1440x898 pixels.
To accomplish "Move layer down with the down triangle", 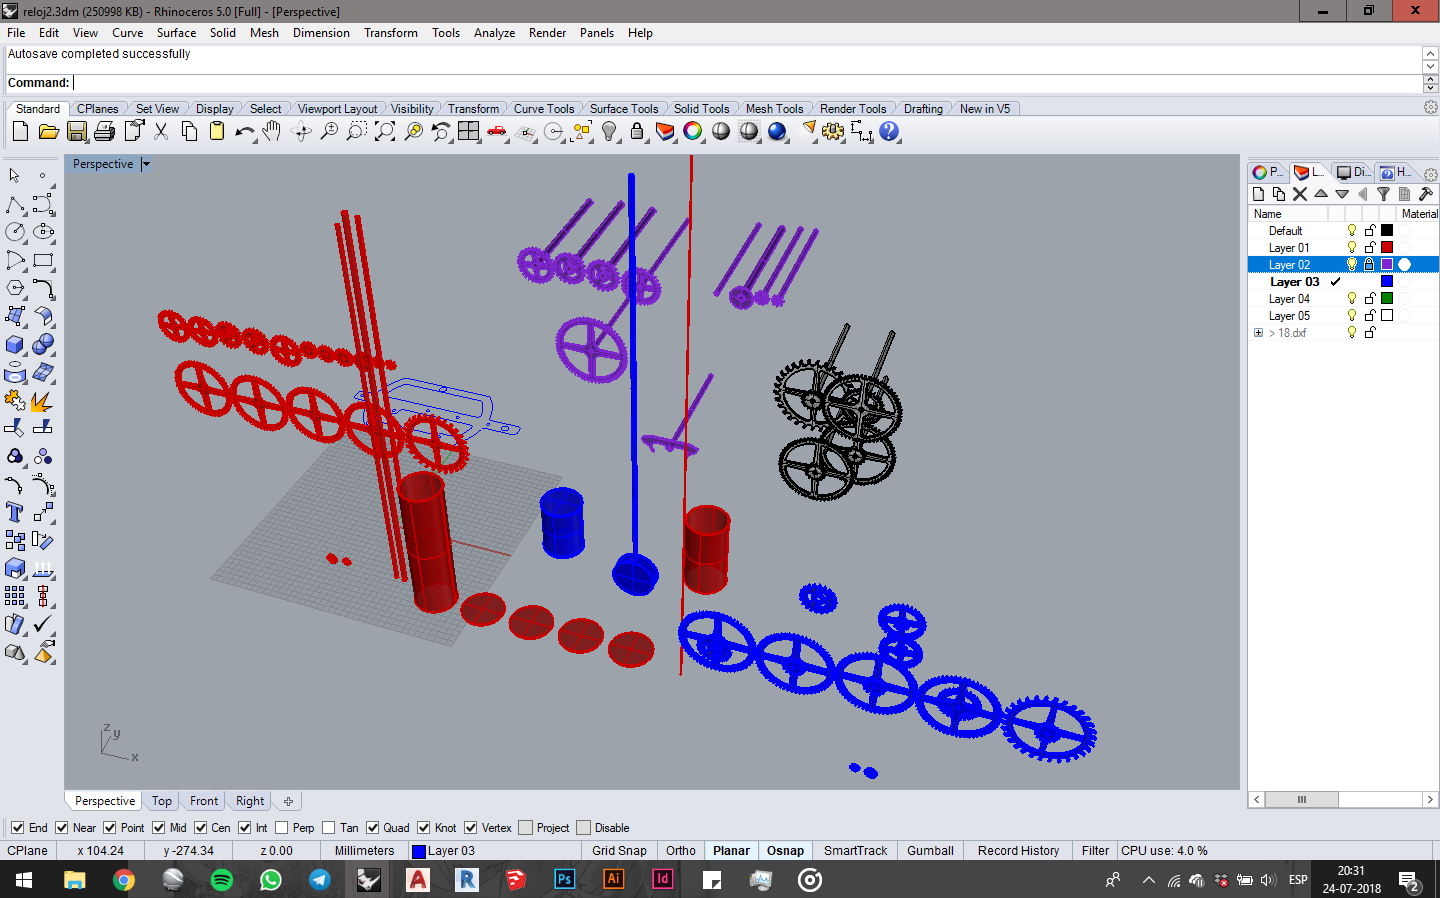I will pos(1342,194).
